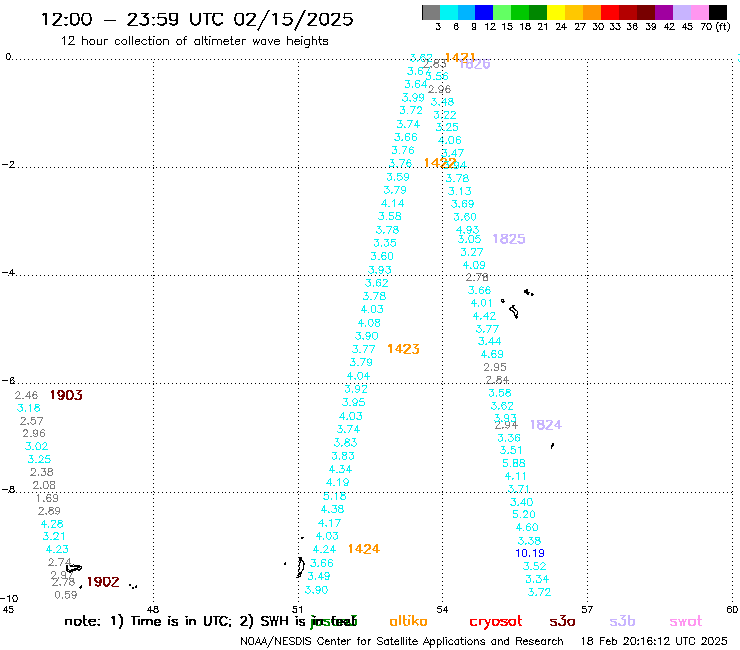This screenshot has height=650, width=740.
Task: Click the 4.38 wave height reading
Action: pos(332,509)
